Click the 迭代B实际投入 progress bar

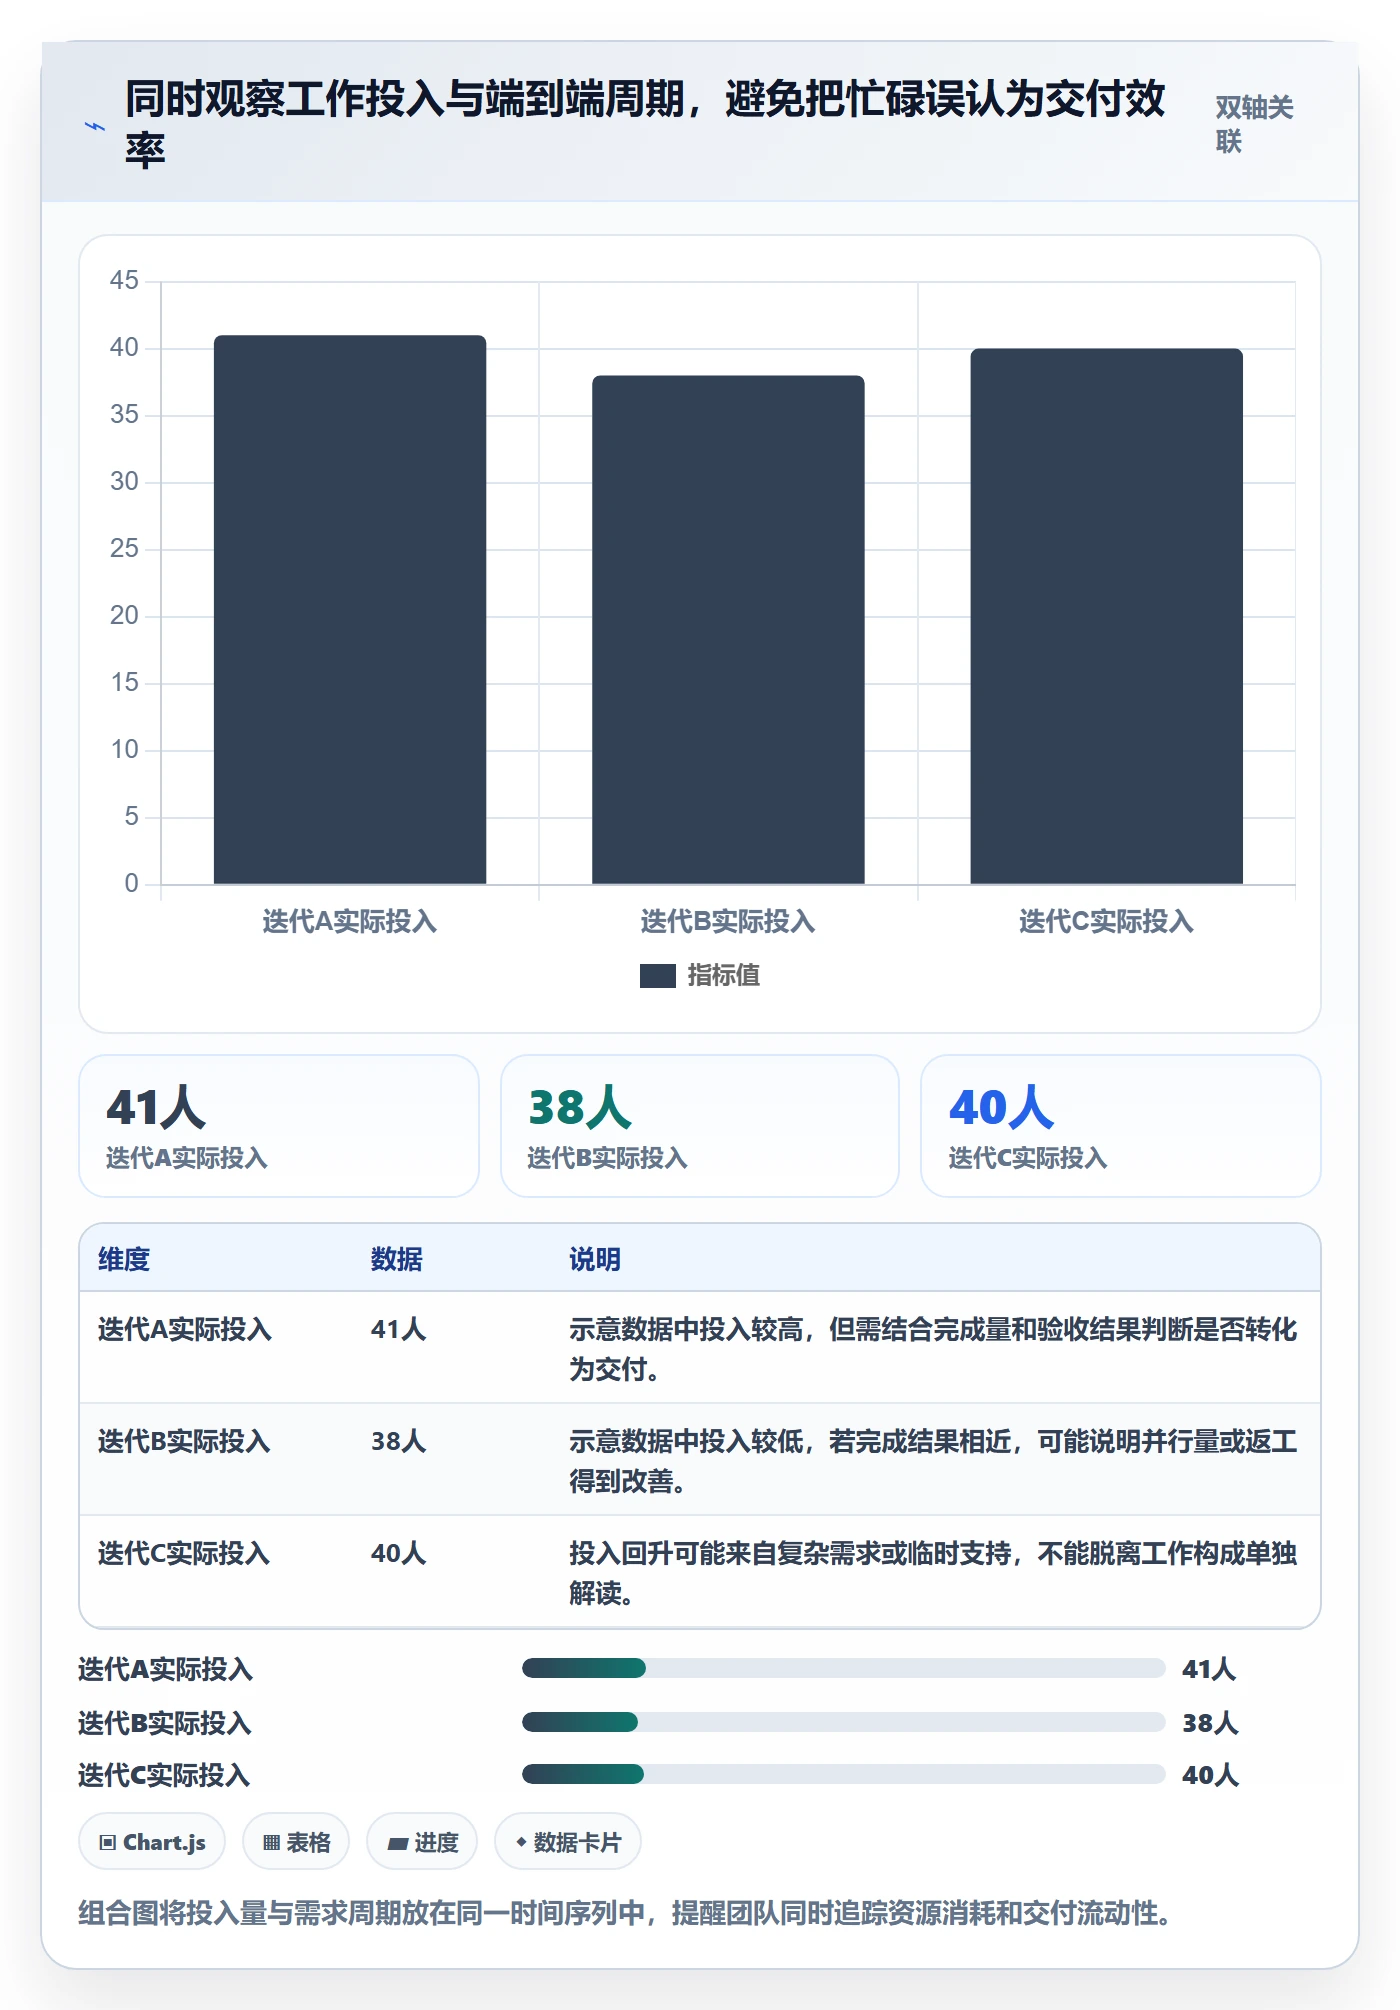(x=843, y=1722)
